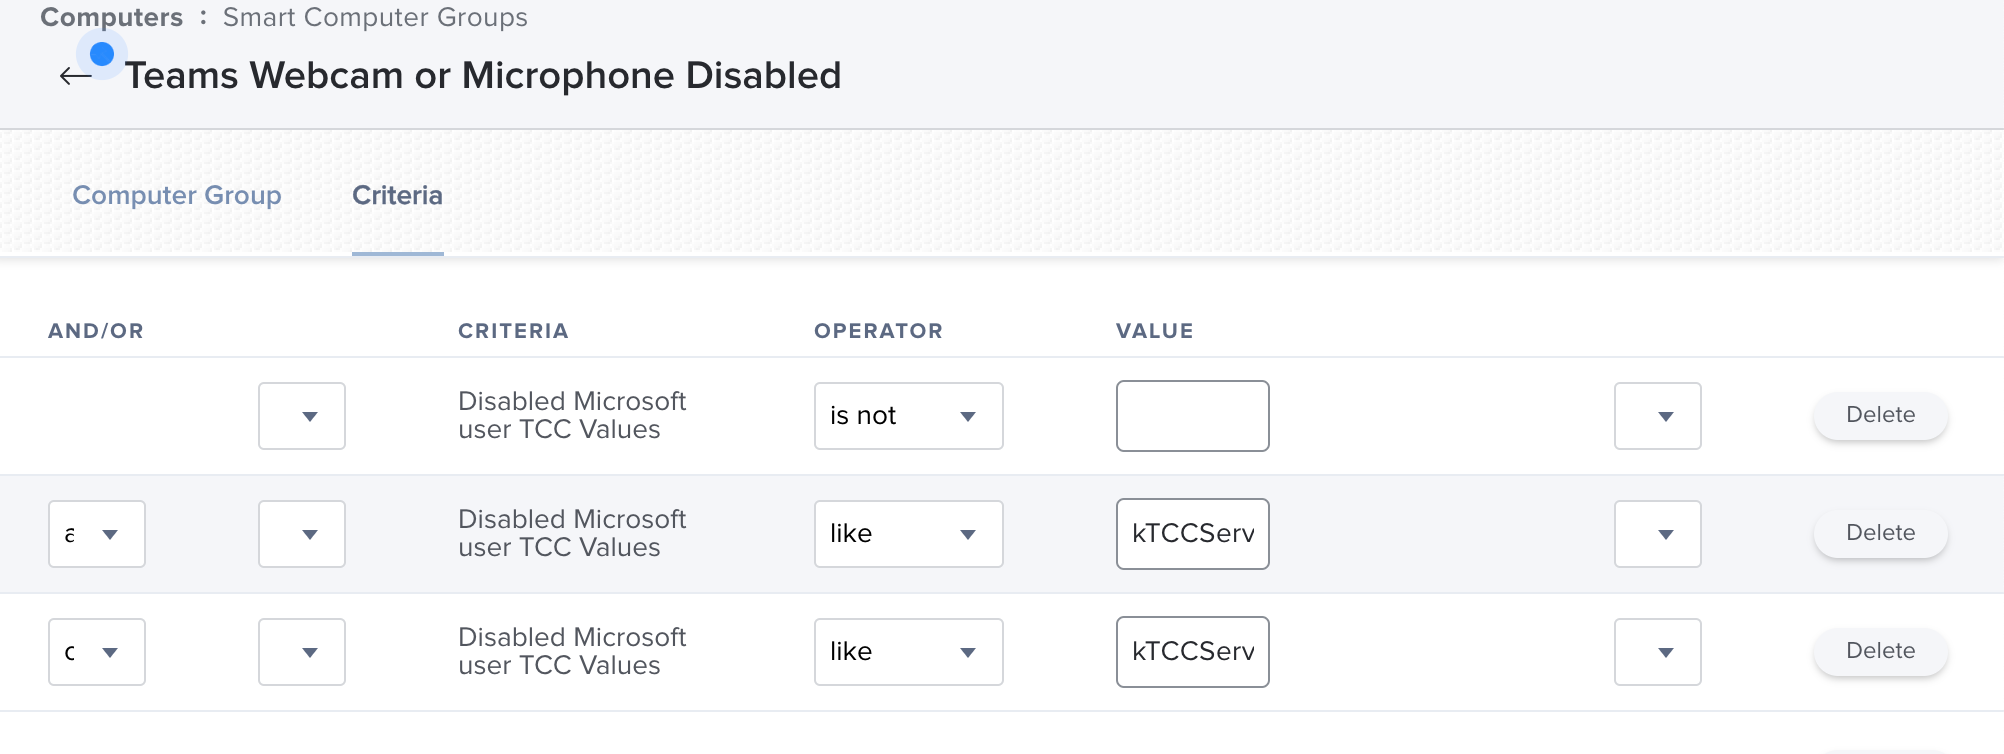The height and width of the screenshot is (754, 2004).
Task: Open the 'is not' operator dropdown
Action: coord(908,416)
